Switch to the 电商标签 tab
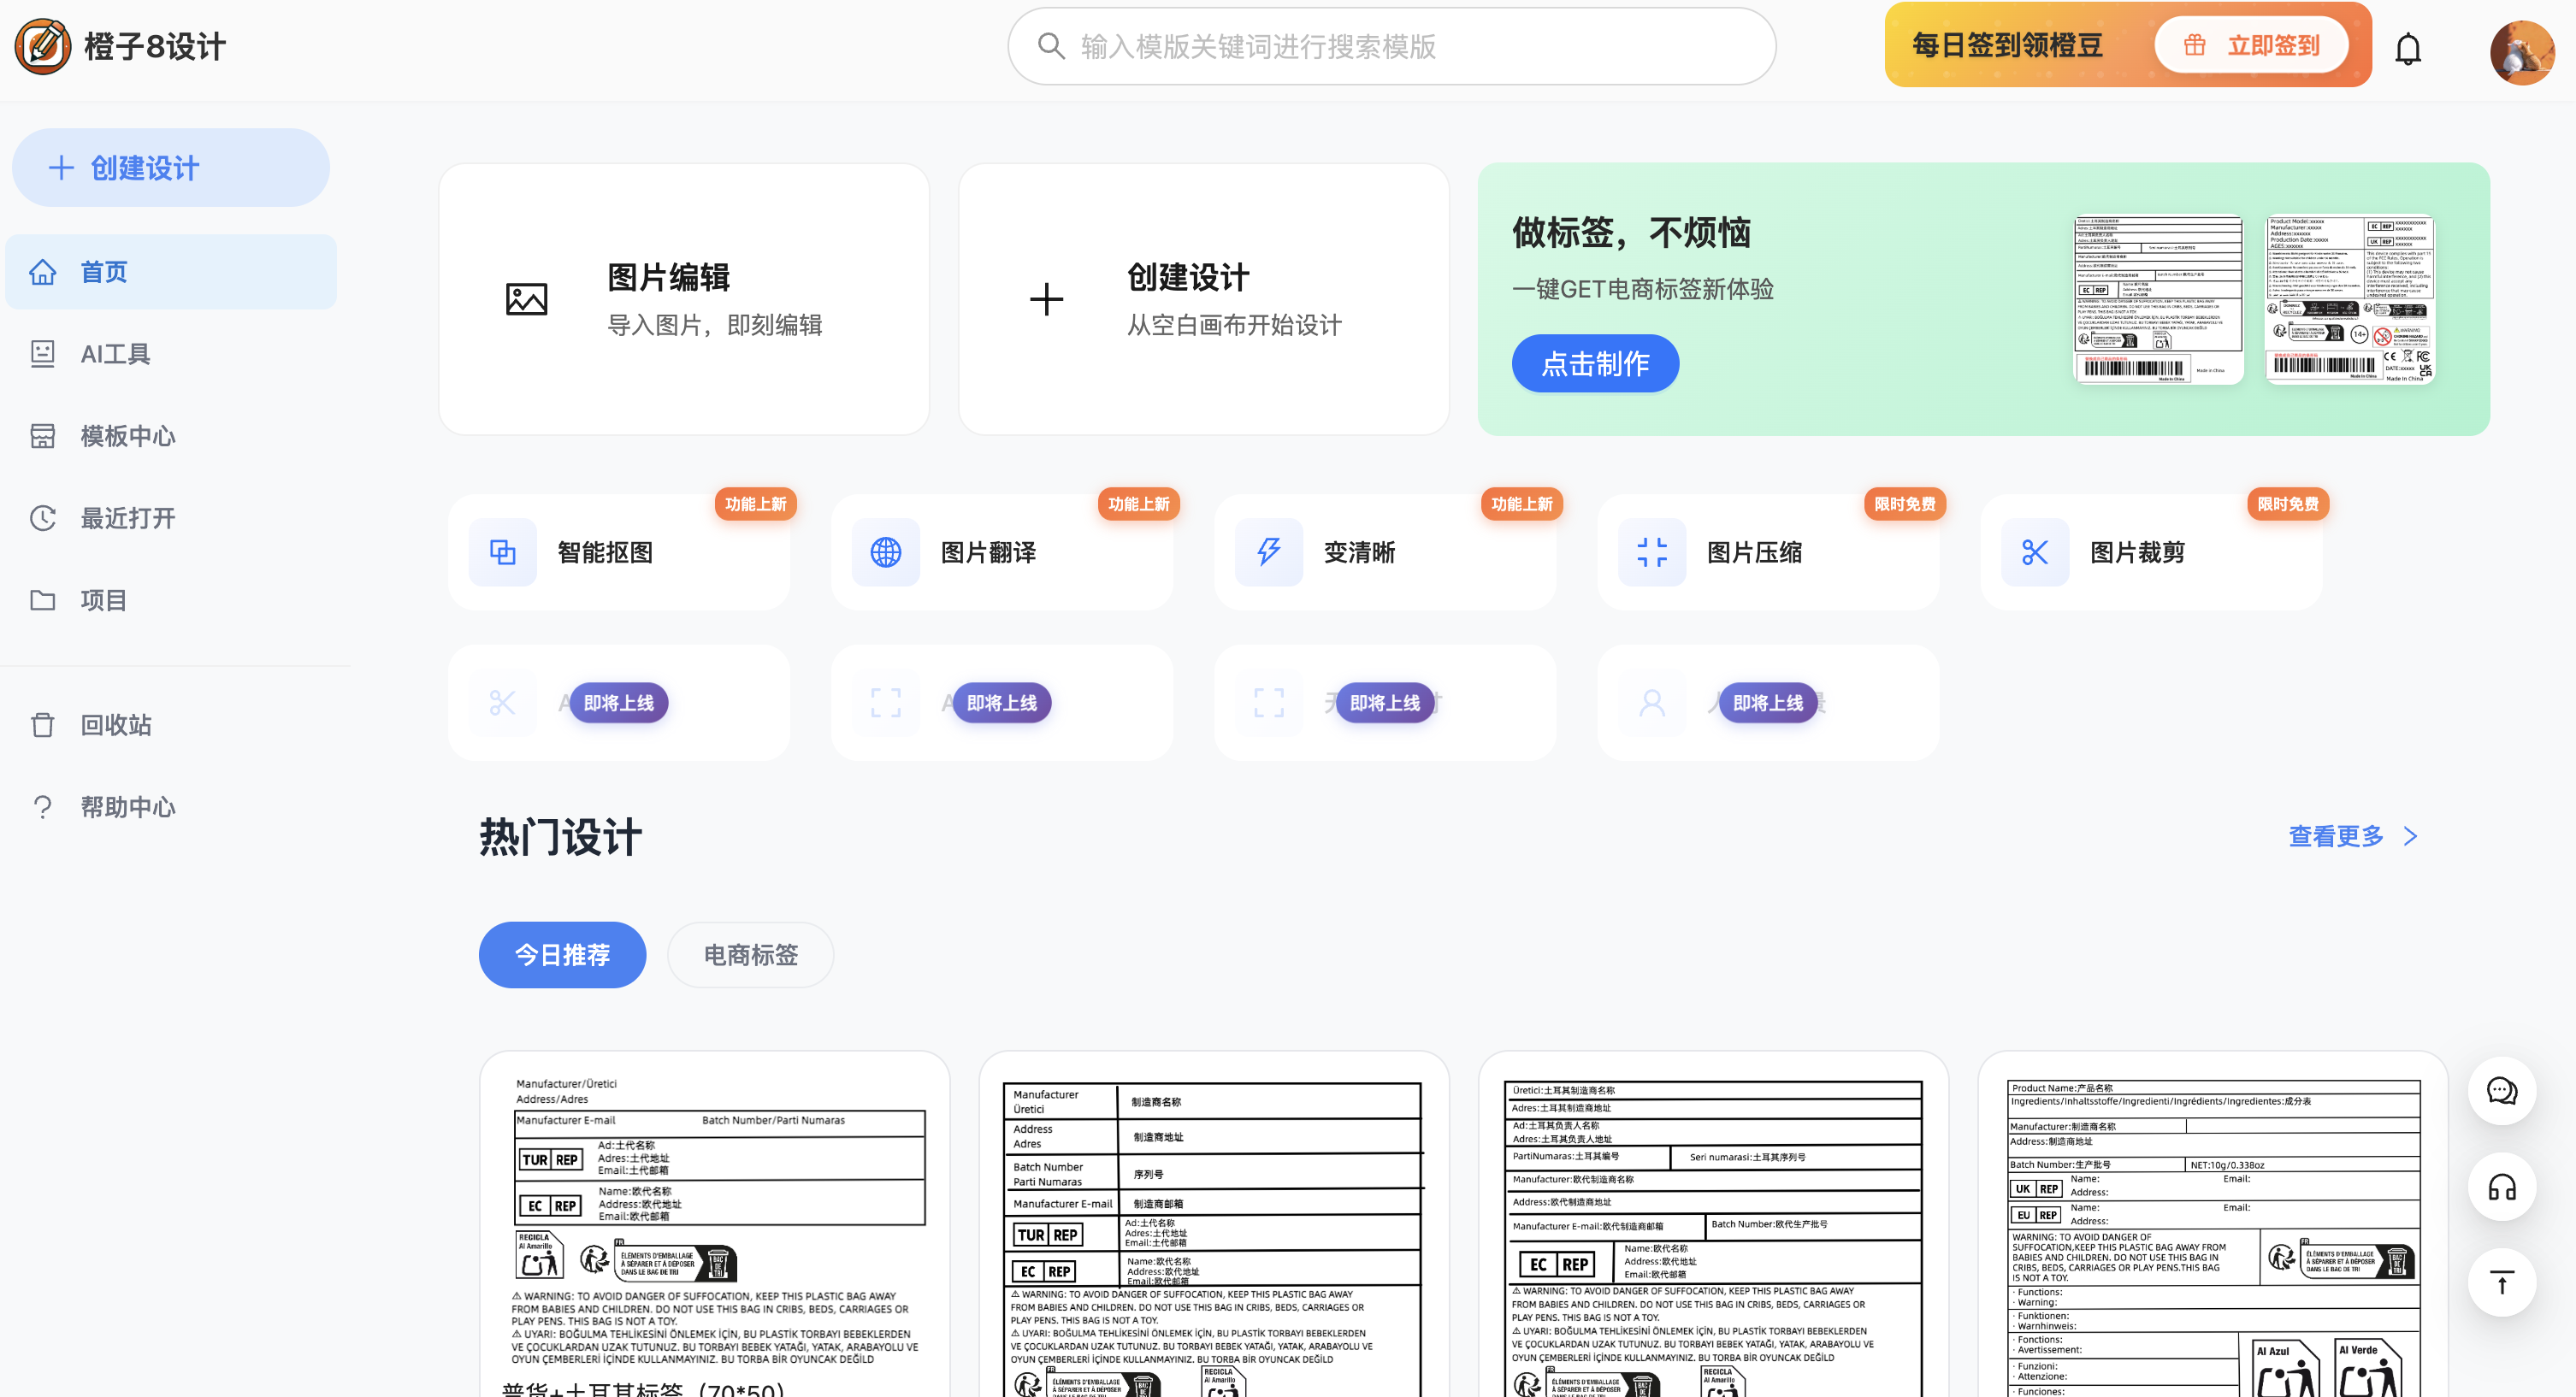Viewport: 2576px width, 1397px height. pos(750,955)
